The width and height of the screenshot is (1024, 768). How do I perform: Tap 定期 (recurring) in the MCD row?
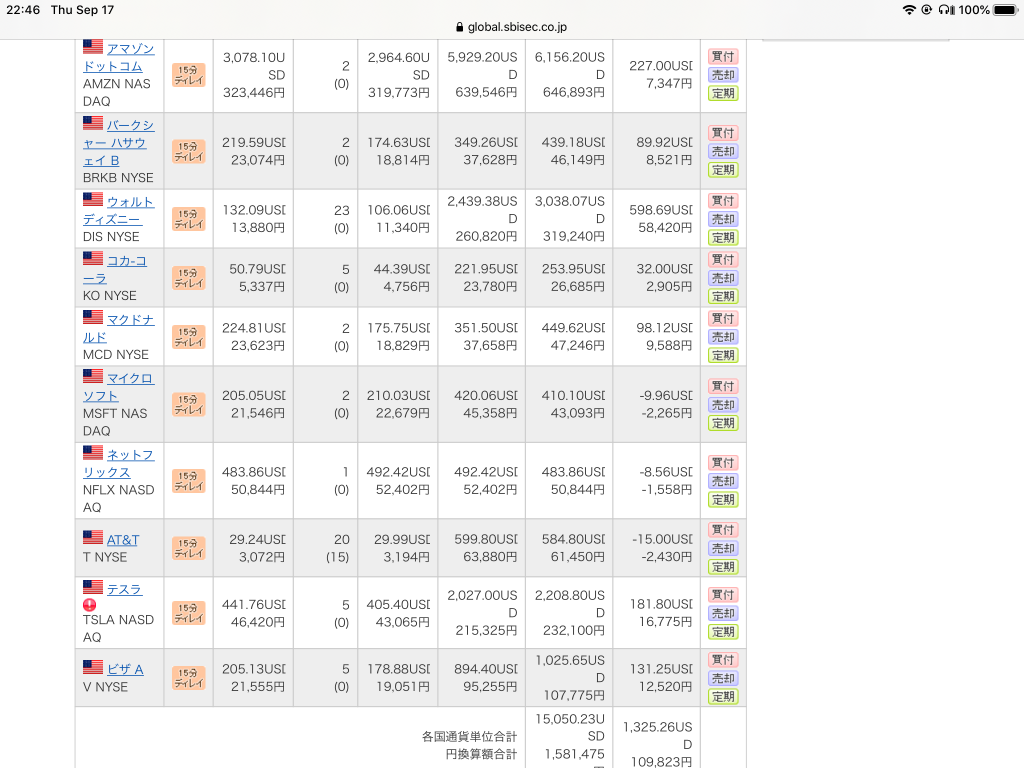(723, 355)
